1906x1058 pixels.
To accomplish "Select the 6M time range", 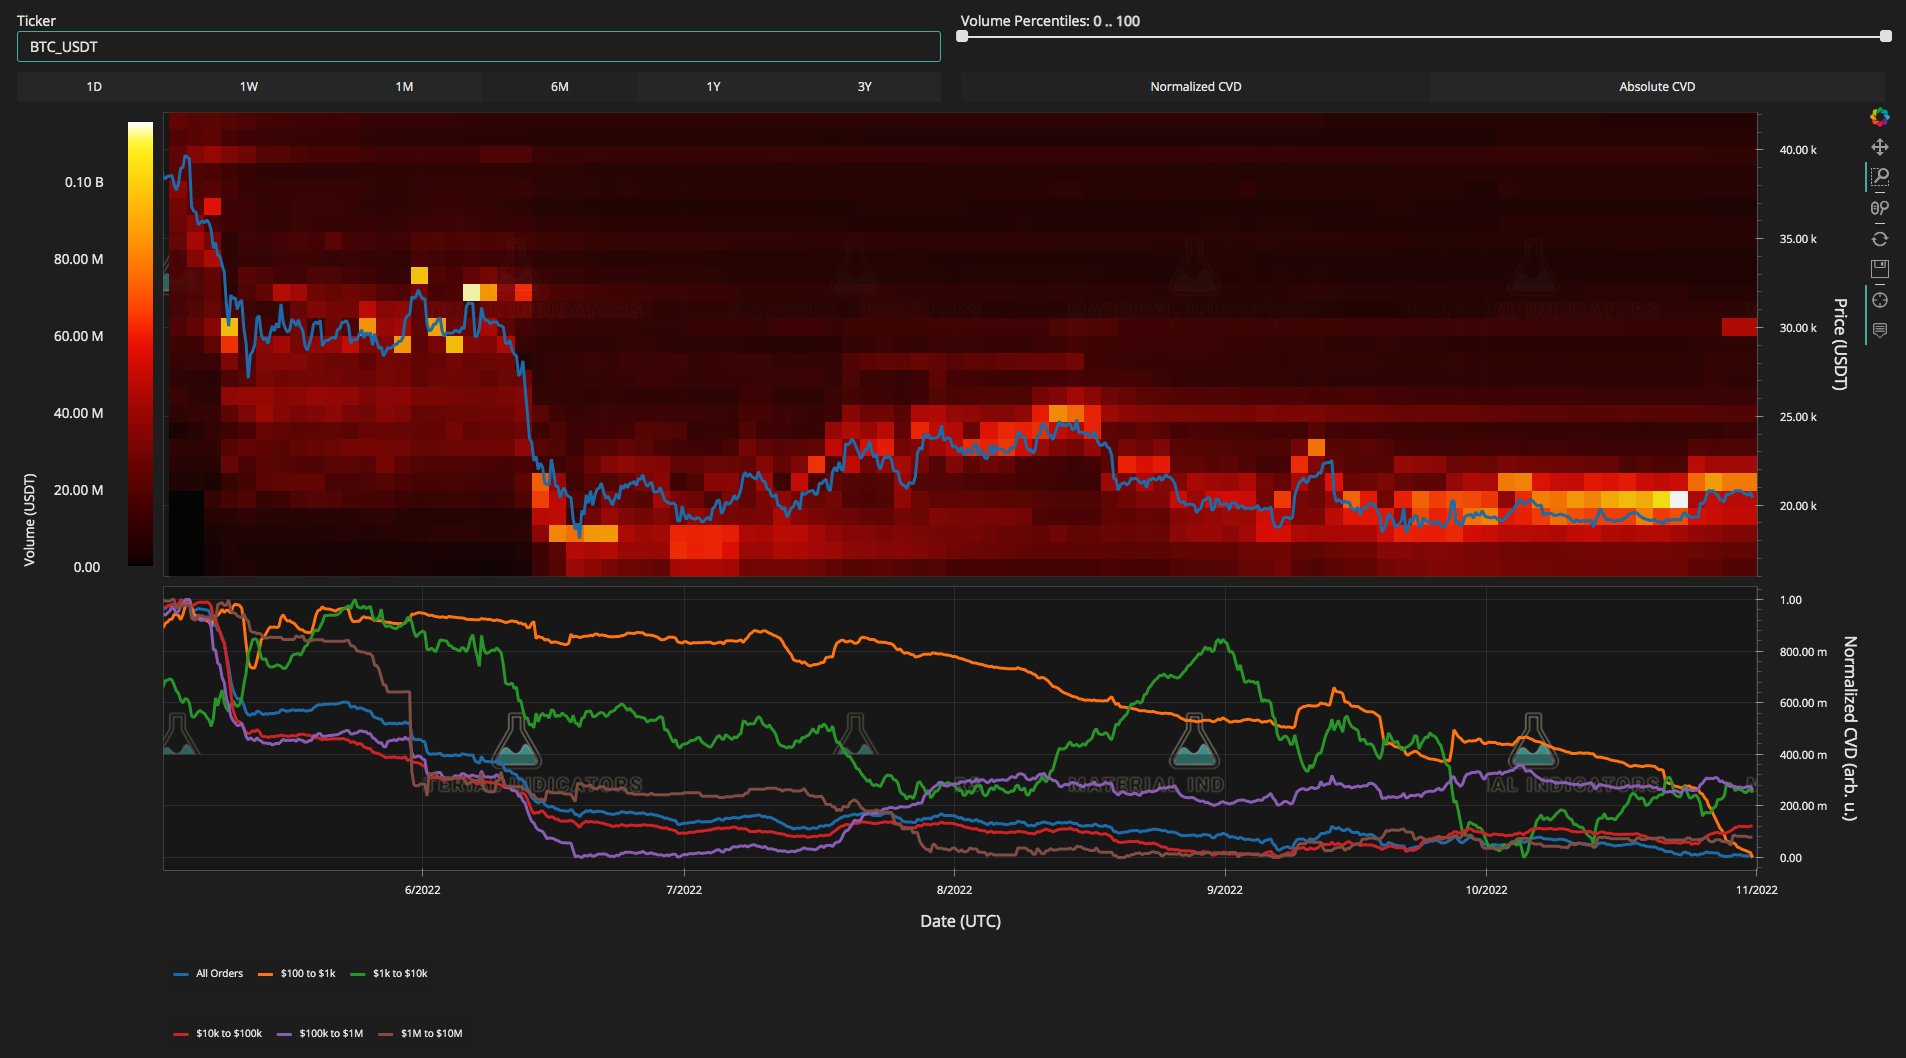I will click(559, 87).
